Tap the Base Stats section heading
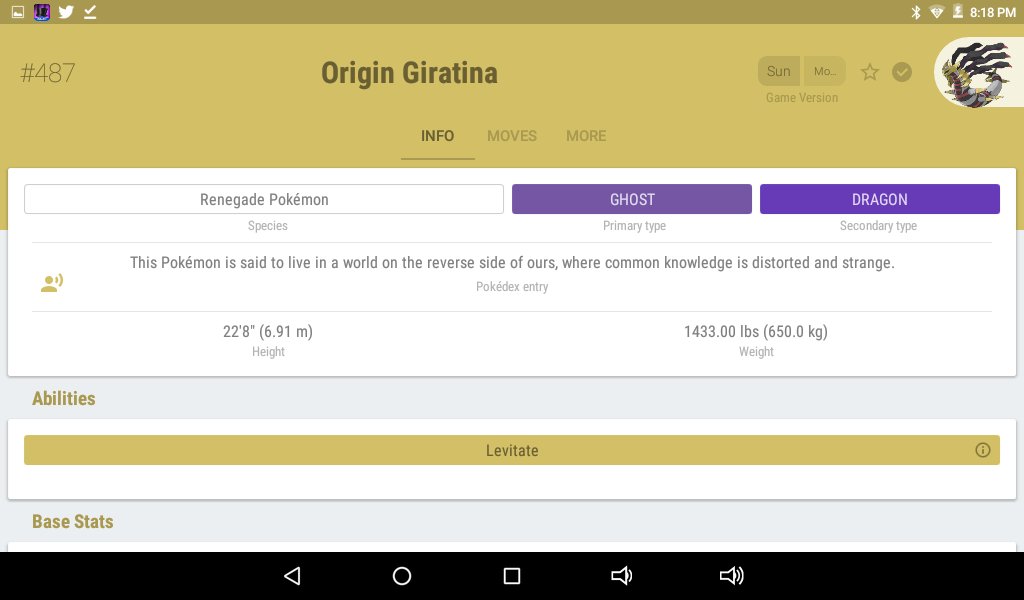The height and width of the screenshot is (600, 1024). click(72, 521)
